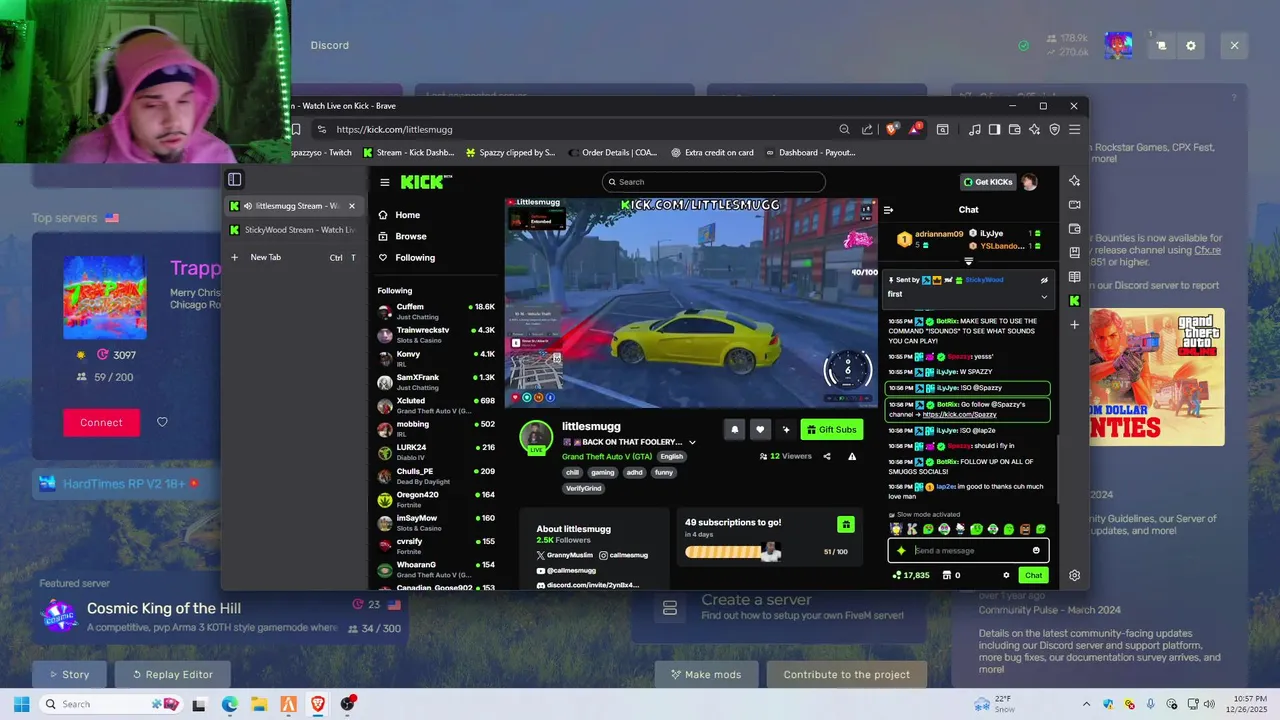Open Brave Shields lion icon
Screen dimensions: 1280x720
pos(891,129)
